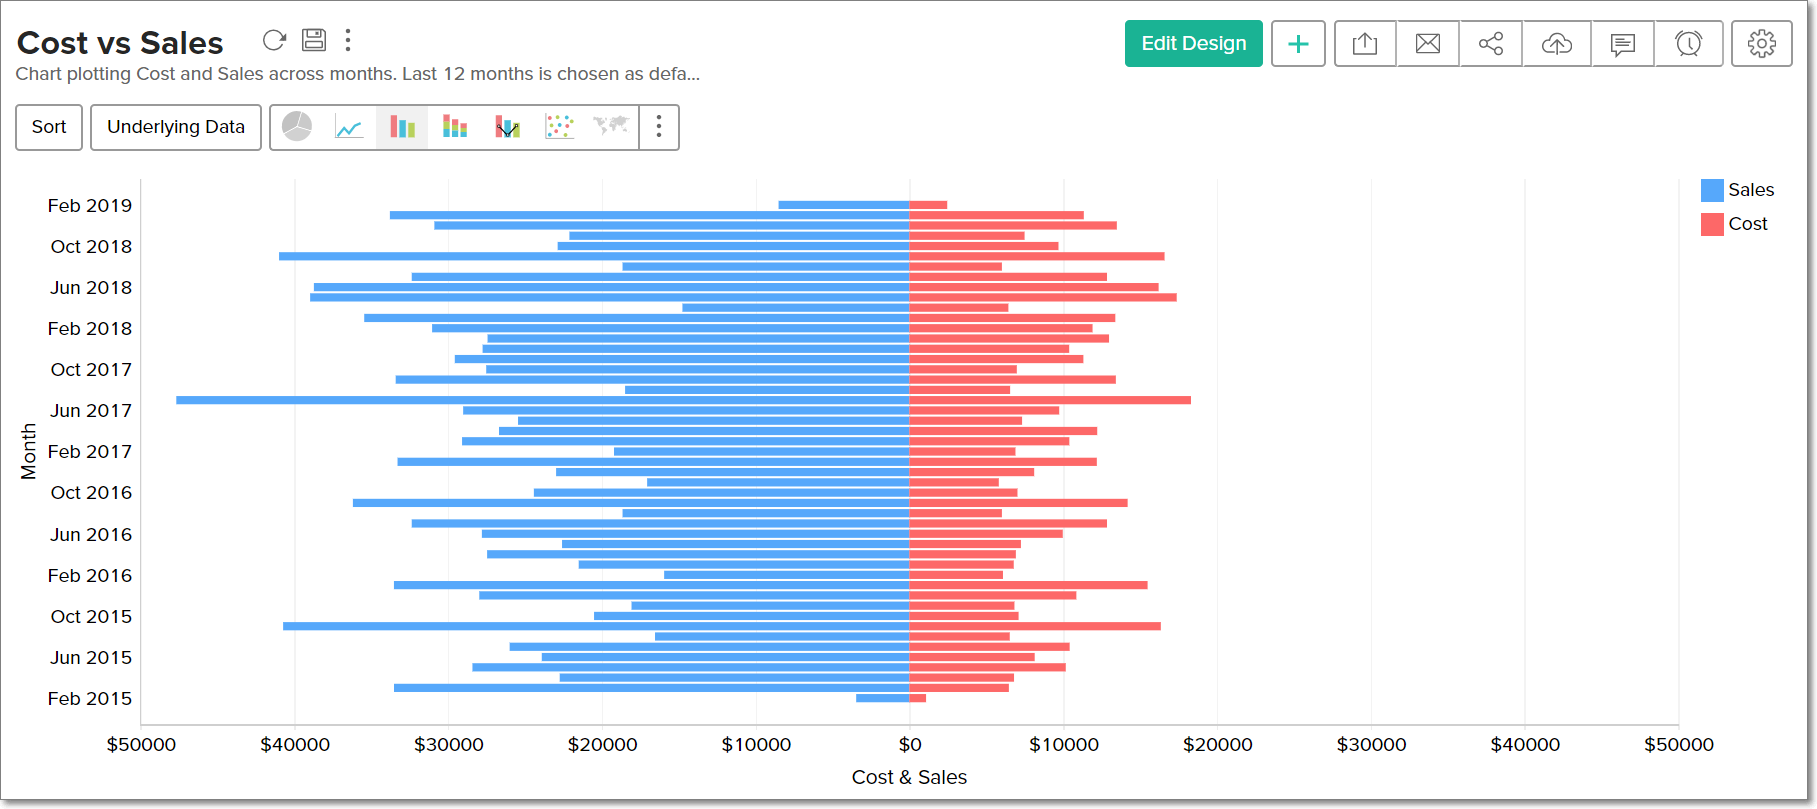The image size is (1817, 809).
Task: Click the email envelope icon
Action: [1428, 44]
